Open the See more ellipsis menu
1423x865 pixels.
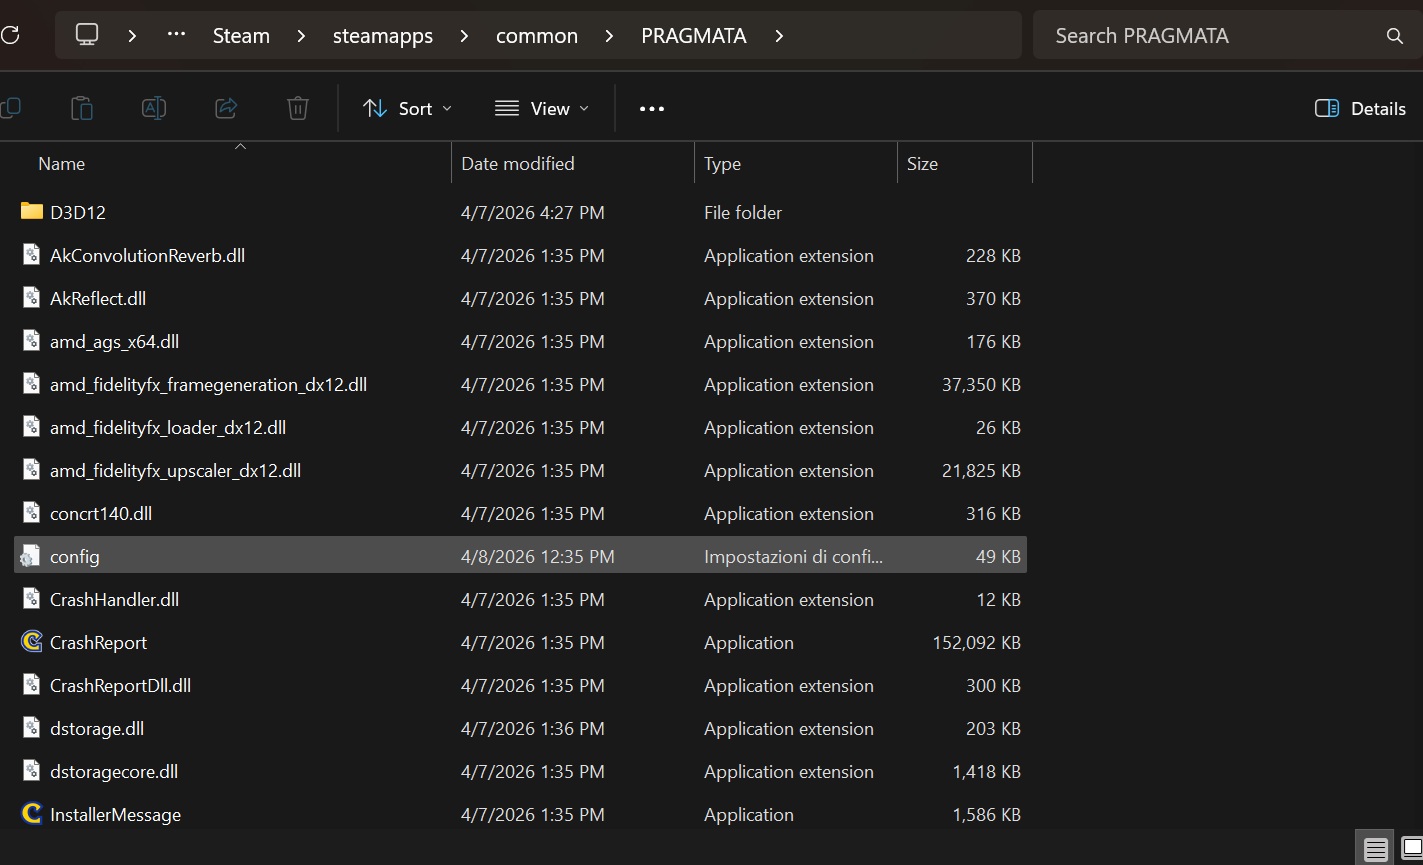point(652,108)
